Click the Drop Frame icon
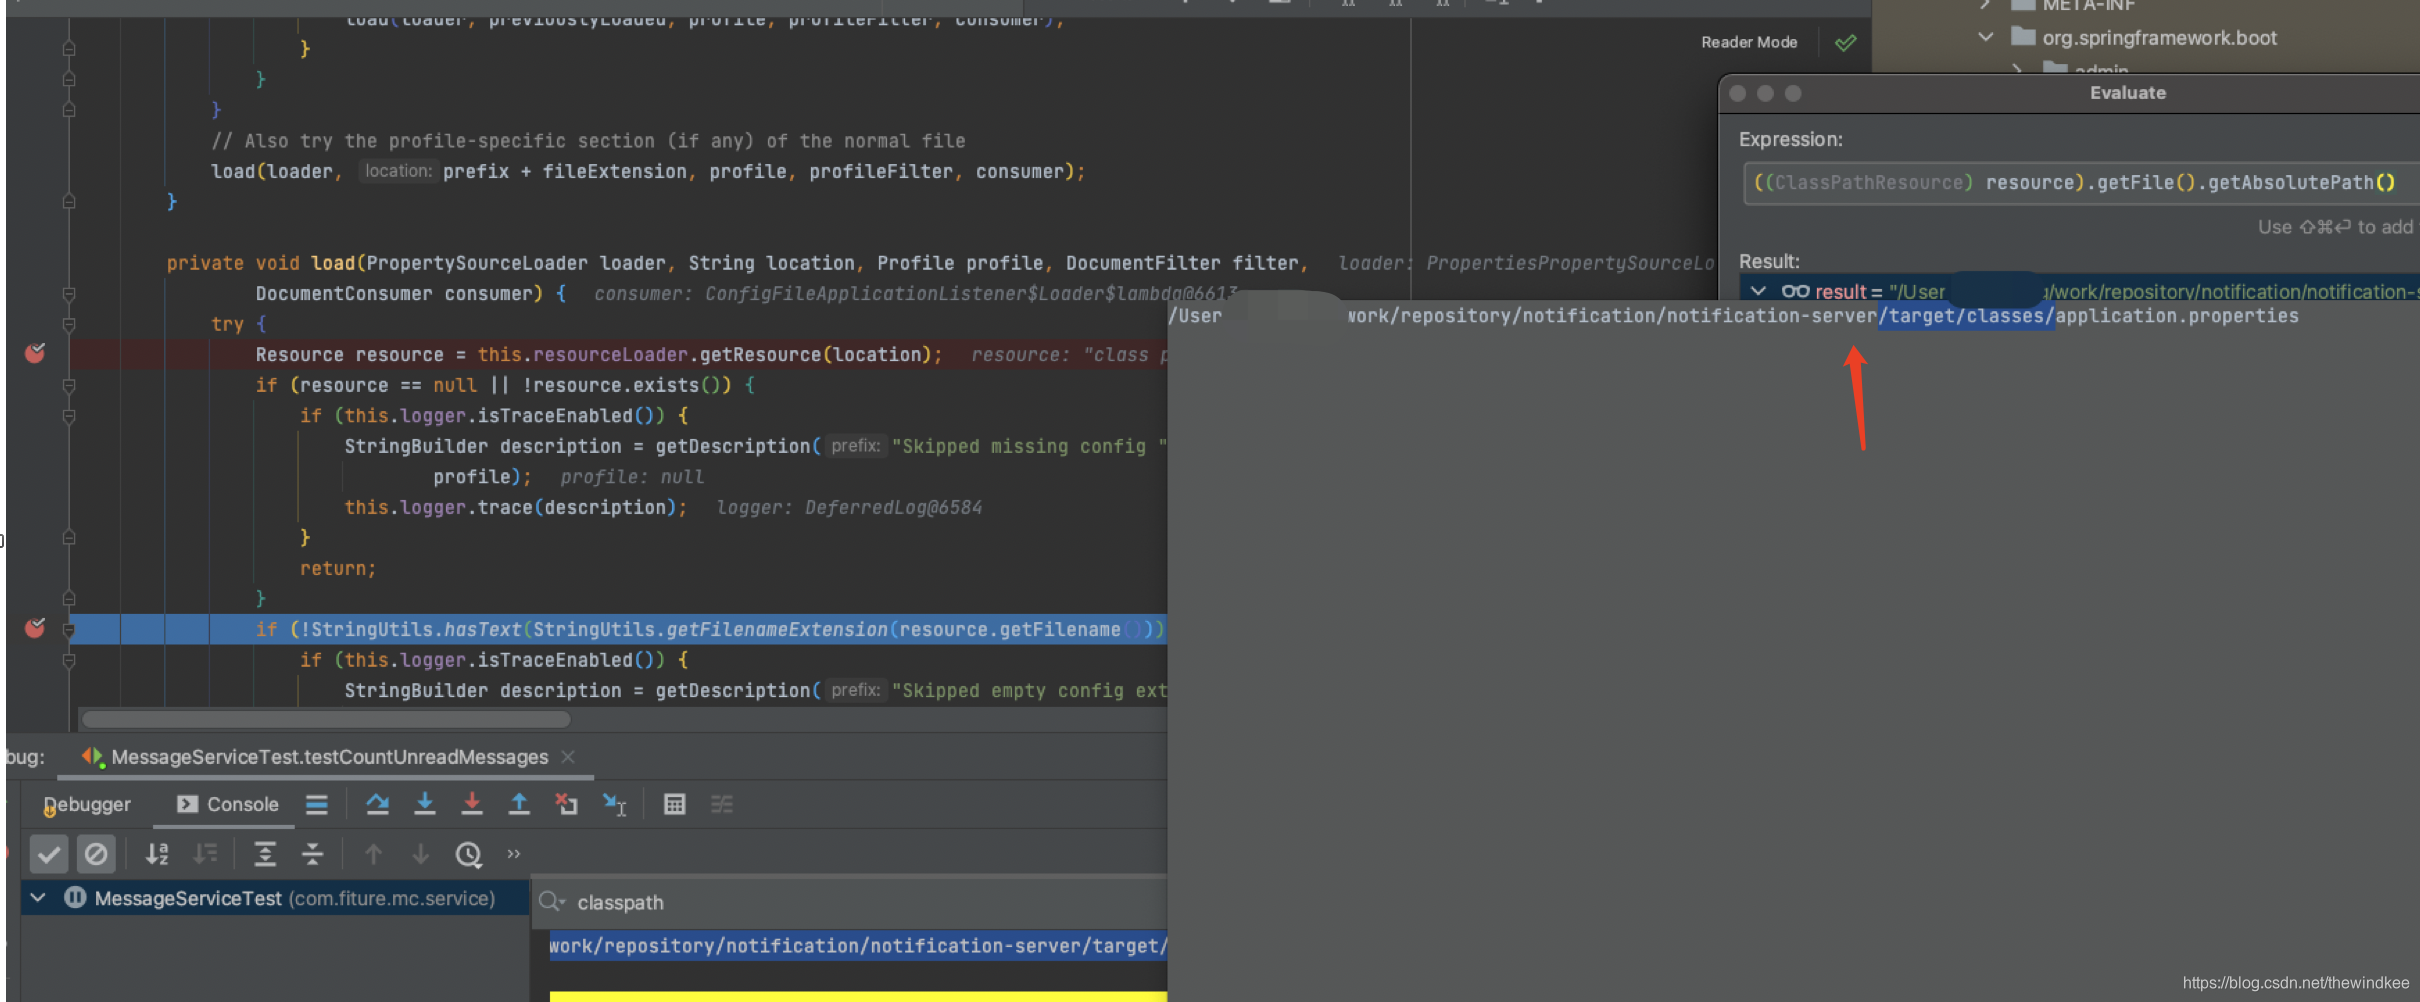This screenshot has width=2420, height=1002. pyautogui.click(x=567, y=804)
